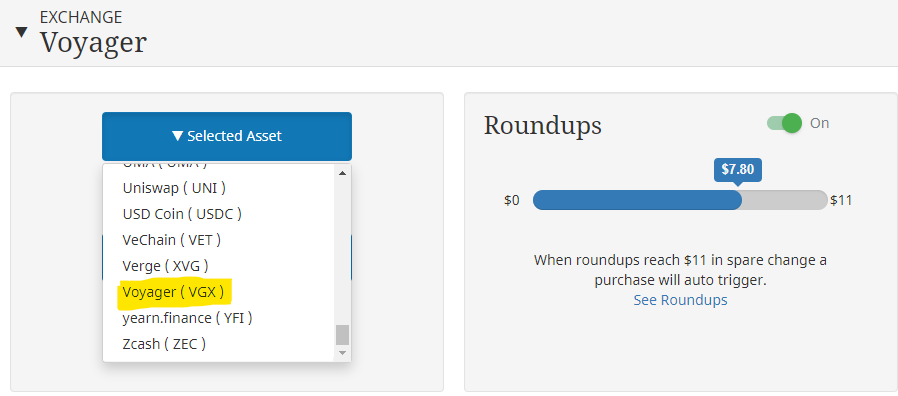898x396 pixels.
Task: Click the dropdown list scroll up arrow
Action: pos(342,173)
